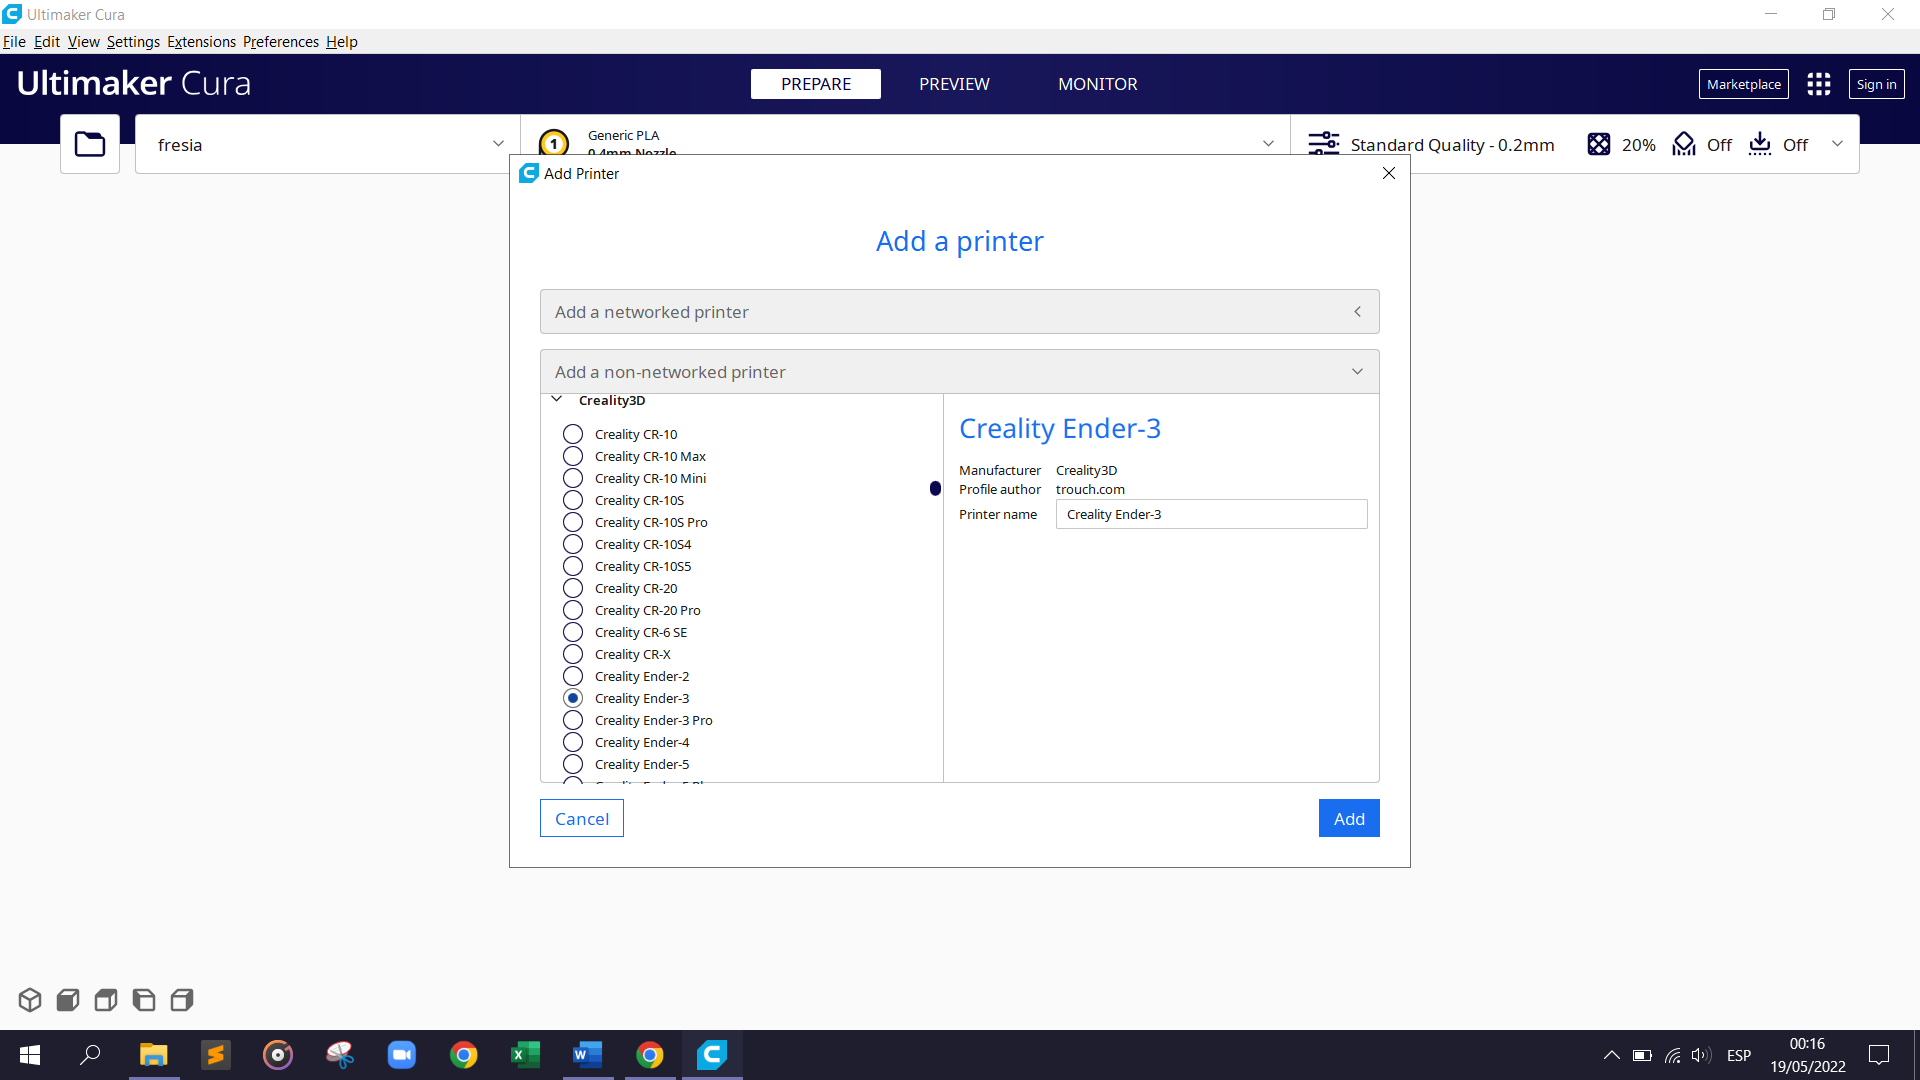Viewport: 1920px width, 1080px height.
Task: Select Creality Ender-3 radio button
Action: 572,698
